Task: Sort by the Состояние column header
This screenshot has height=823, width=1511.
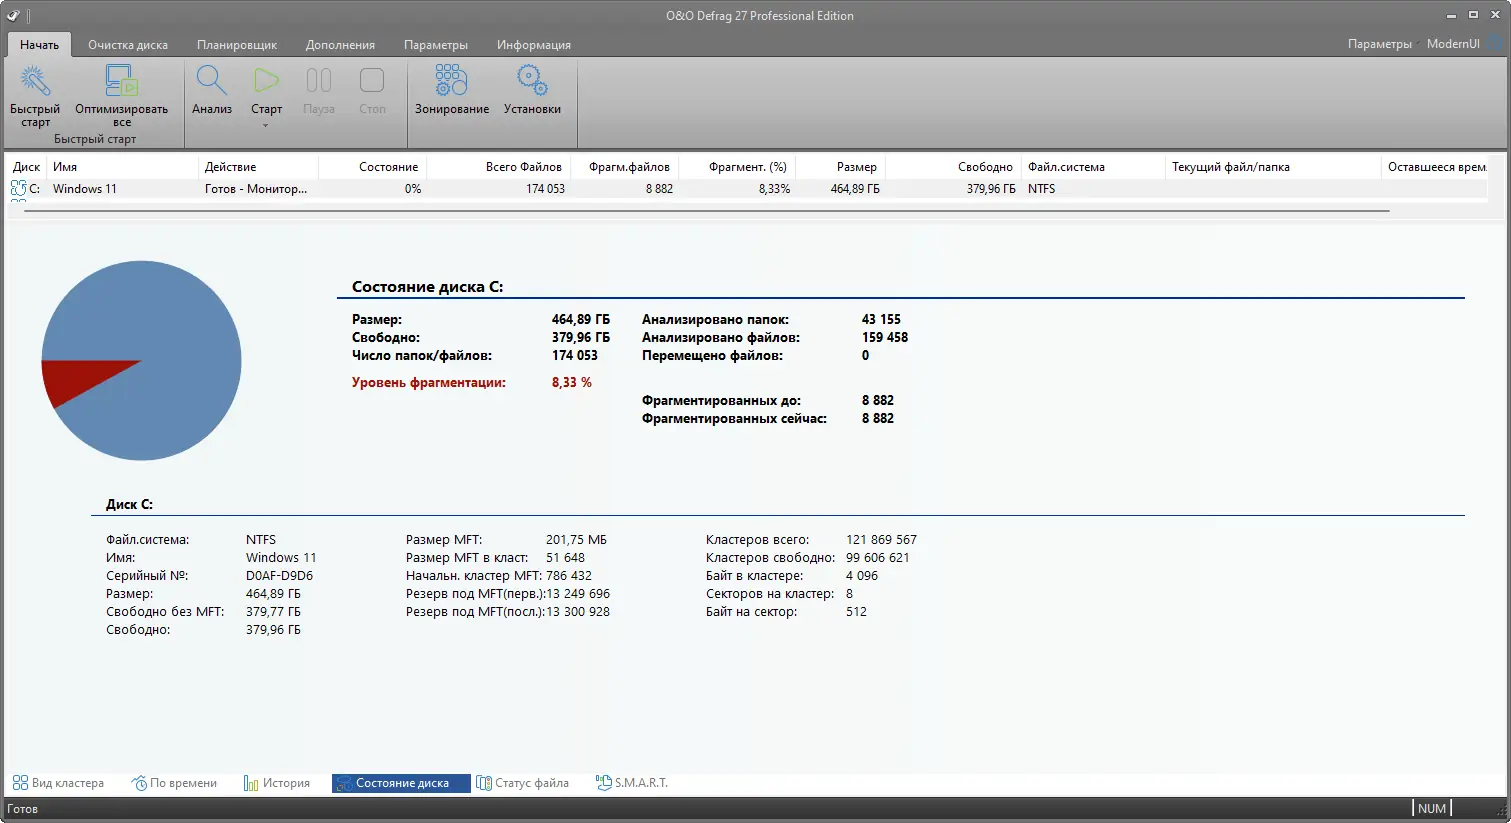Action: [x=372, y=167]
